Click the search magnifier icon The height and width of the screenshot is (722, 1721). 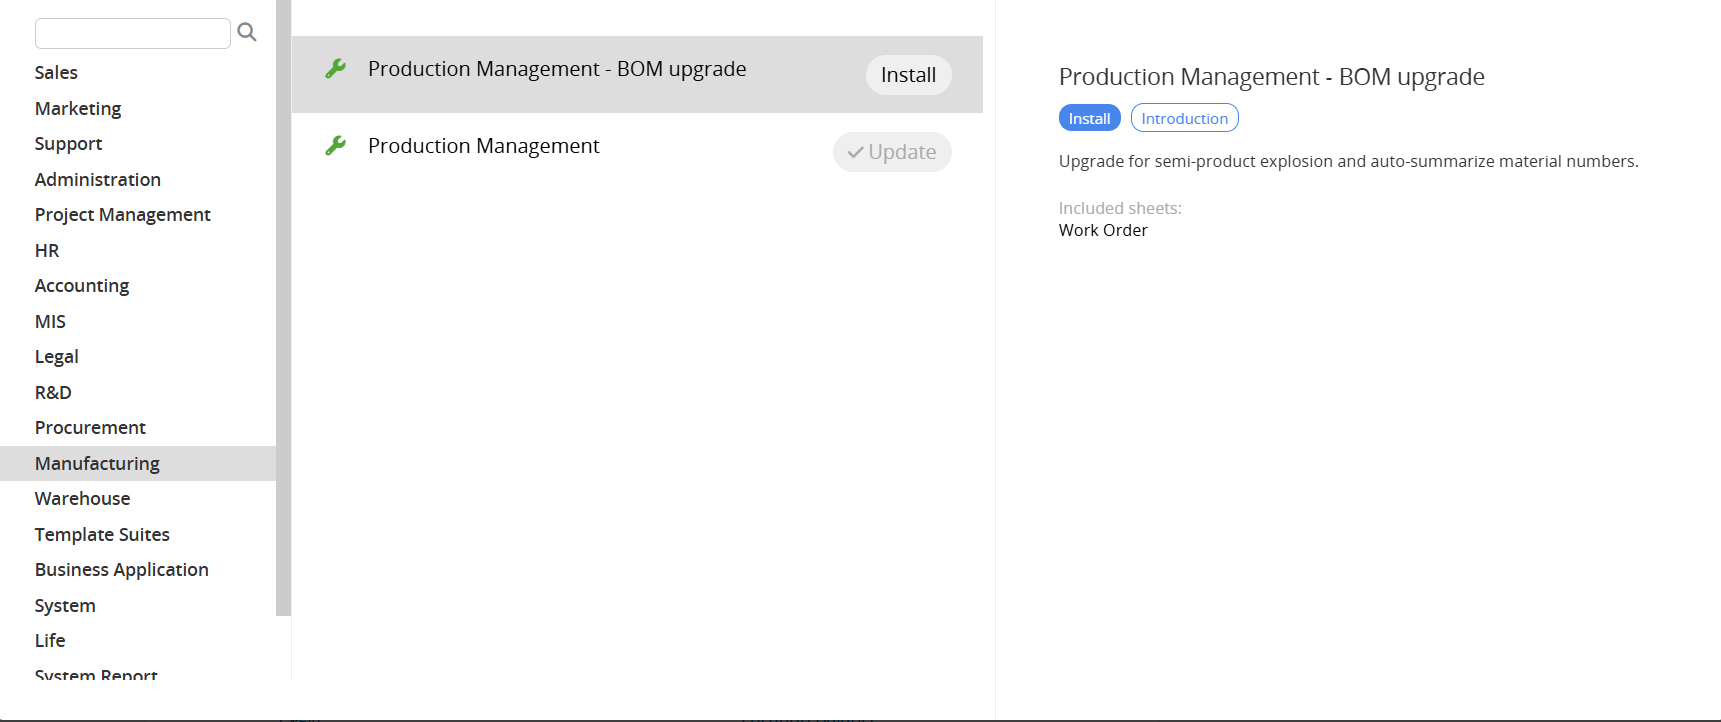click(247, 33)
